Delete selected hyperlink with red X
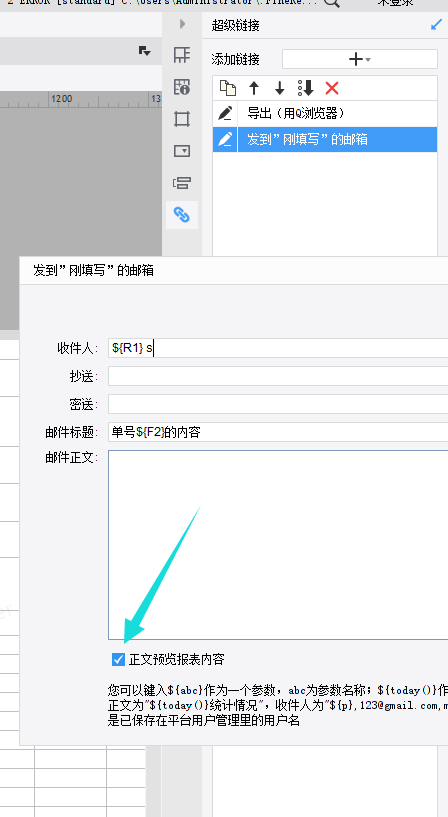This screenshot has height=817, width=448. tap(332, 88)
